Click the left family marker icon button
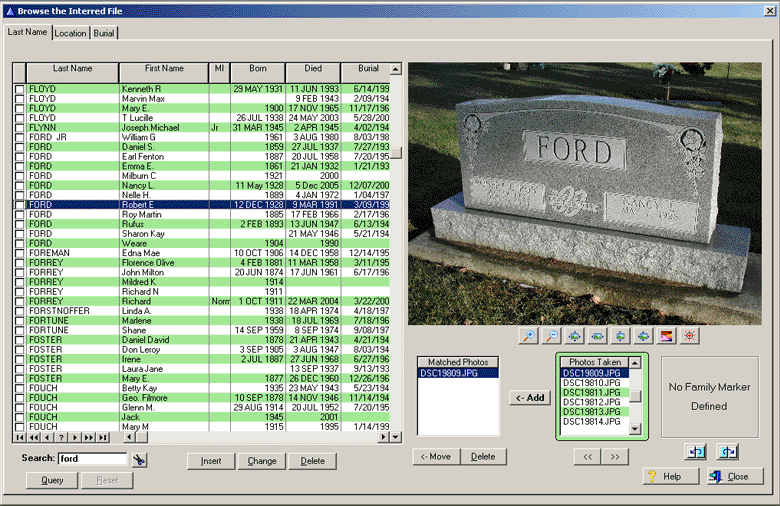Image resolution: width=780 pixels, height=506 pixels. tap(697, 452)
